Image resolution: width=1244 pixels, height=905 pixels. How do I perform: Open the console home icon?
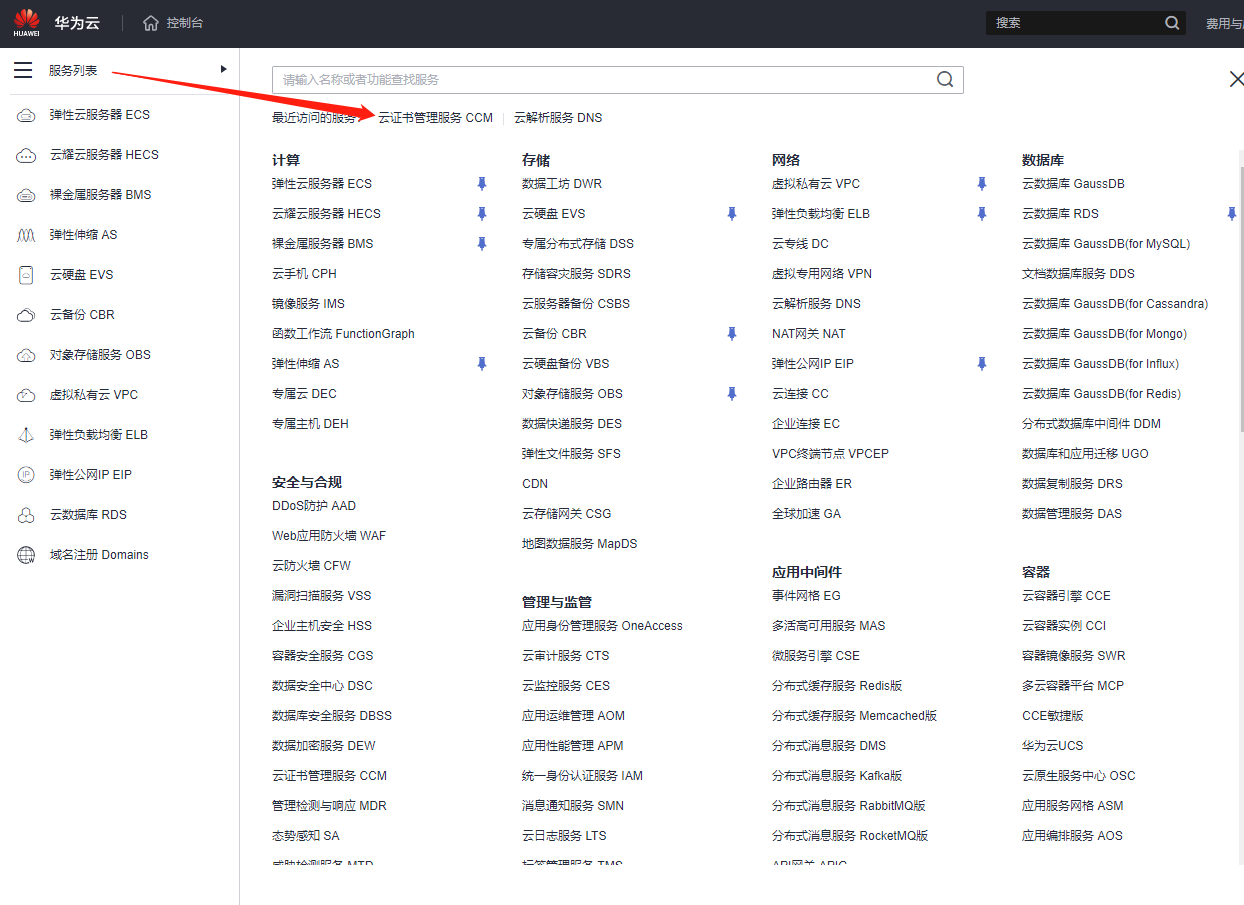point(151,22)
